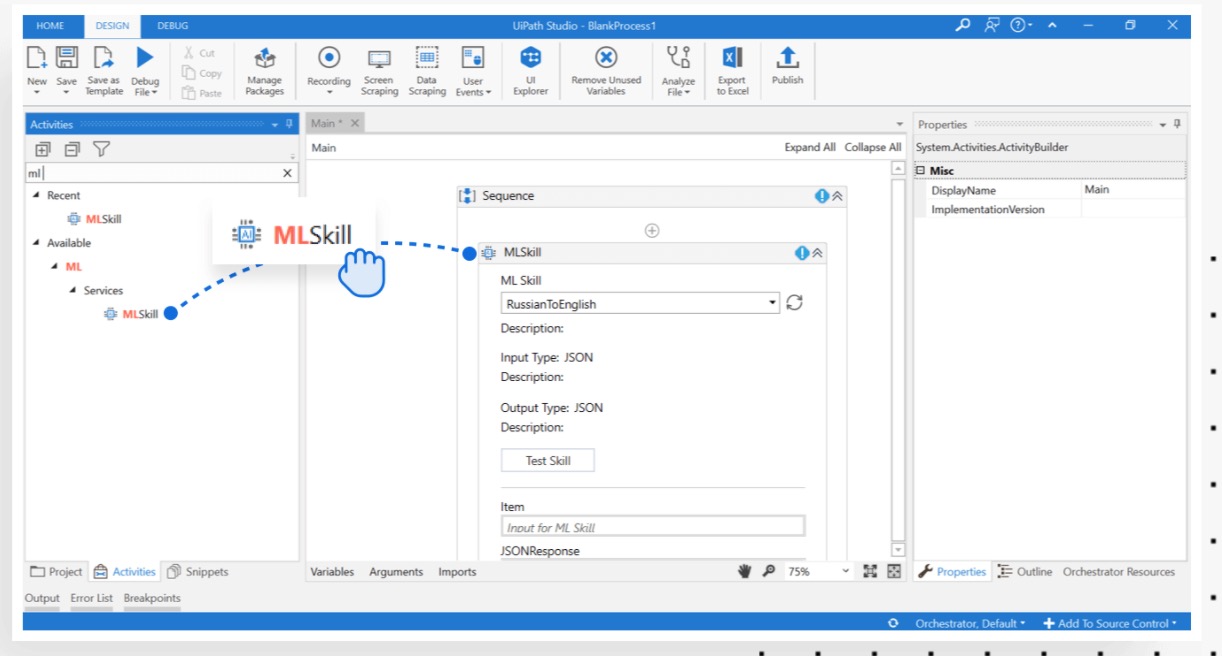Collapse the Sequence activity
Viewport: 1222px width, 656px height.
[838, 196]
